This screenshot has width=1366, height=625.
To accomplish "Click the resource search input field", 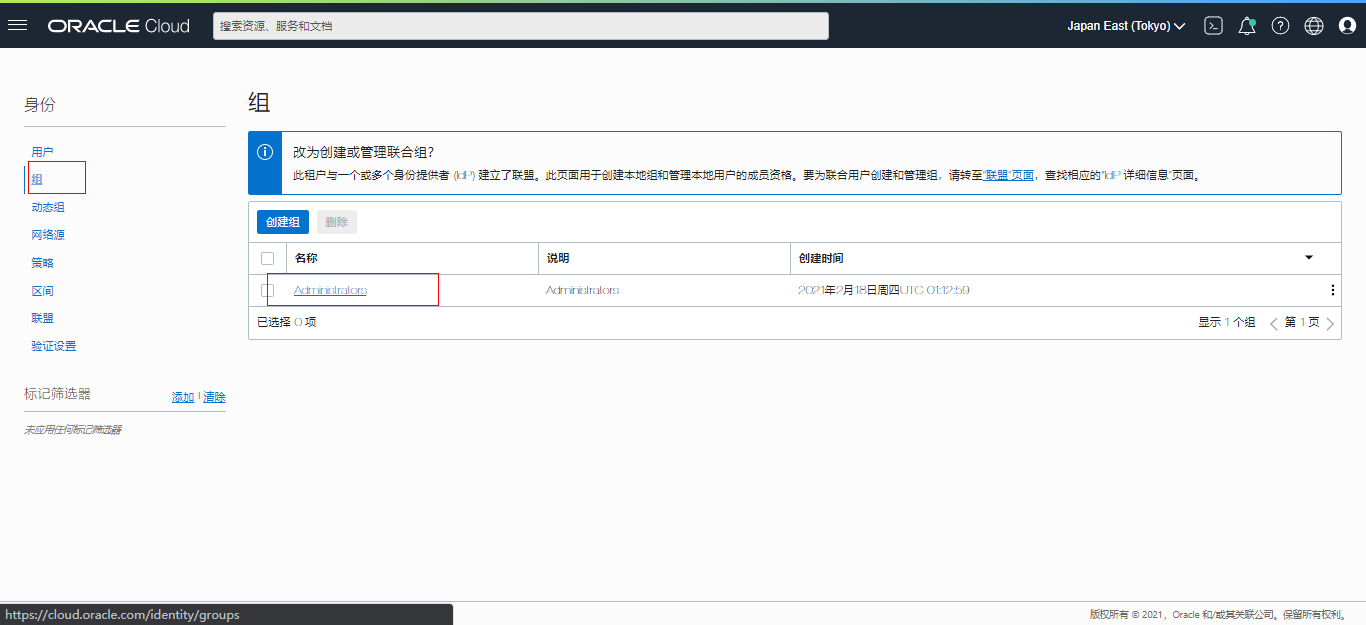I will [x=520, y=26].
